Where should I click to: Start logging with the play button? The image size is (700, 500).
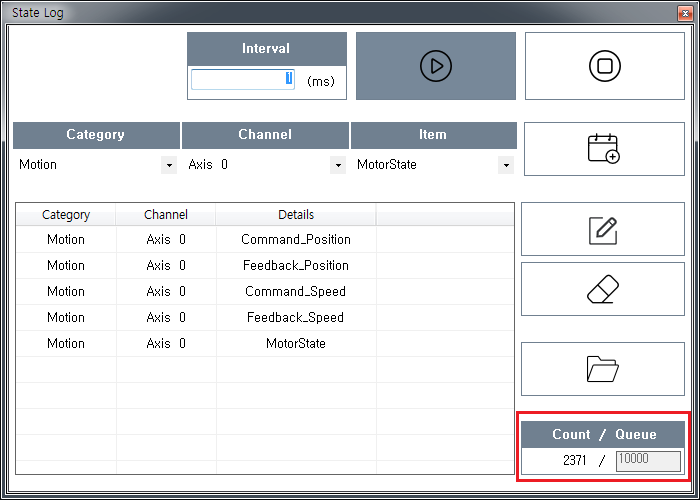pos(435,66)
